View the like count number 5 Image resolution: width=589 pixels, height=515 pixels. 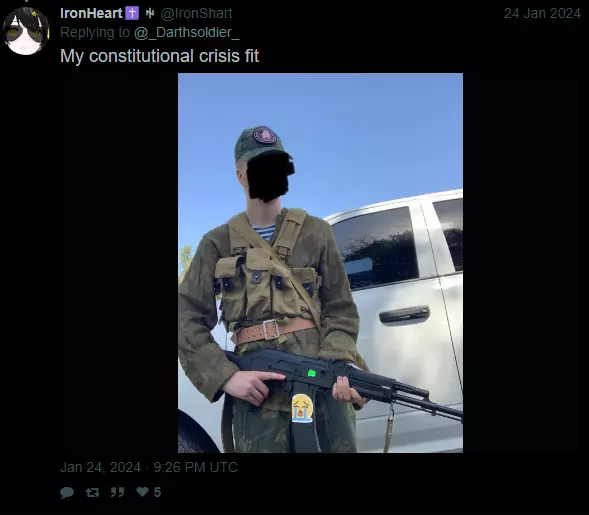pos(157,492)
